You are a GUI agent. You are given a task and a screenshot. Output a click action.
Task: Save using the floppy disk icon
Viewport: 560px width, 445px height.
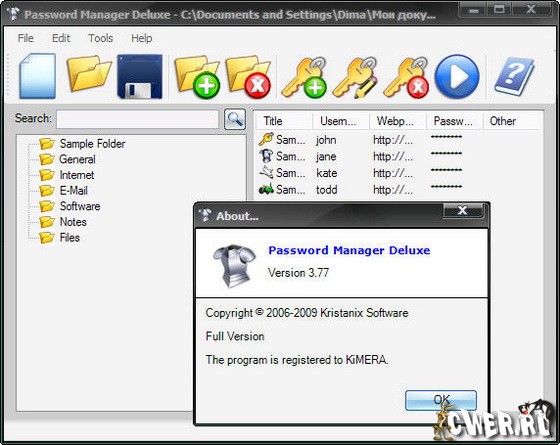(140, 76)
